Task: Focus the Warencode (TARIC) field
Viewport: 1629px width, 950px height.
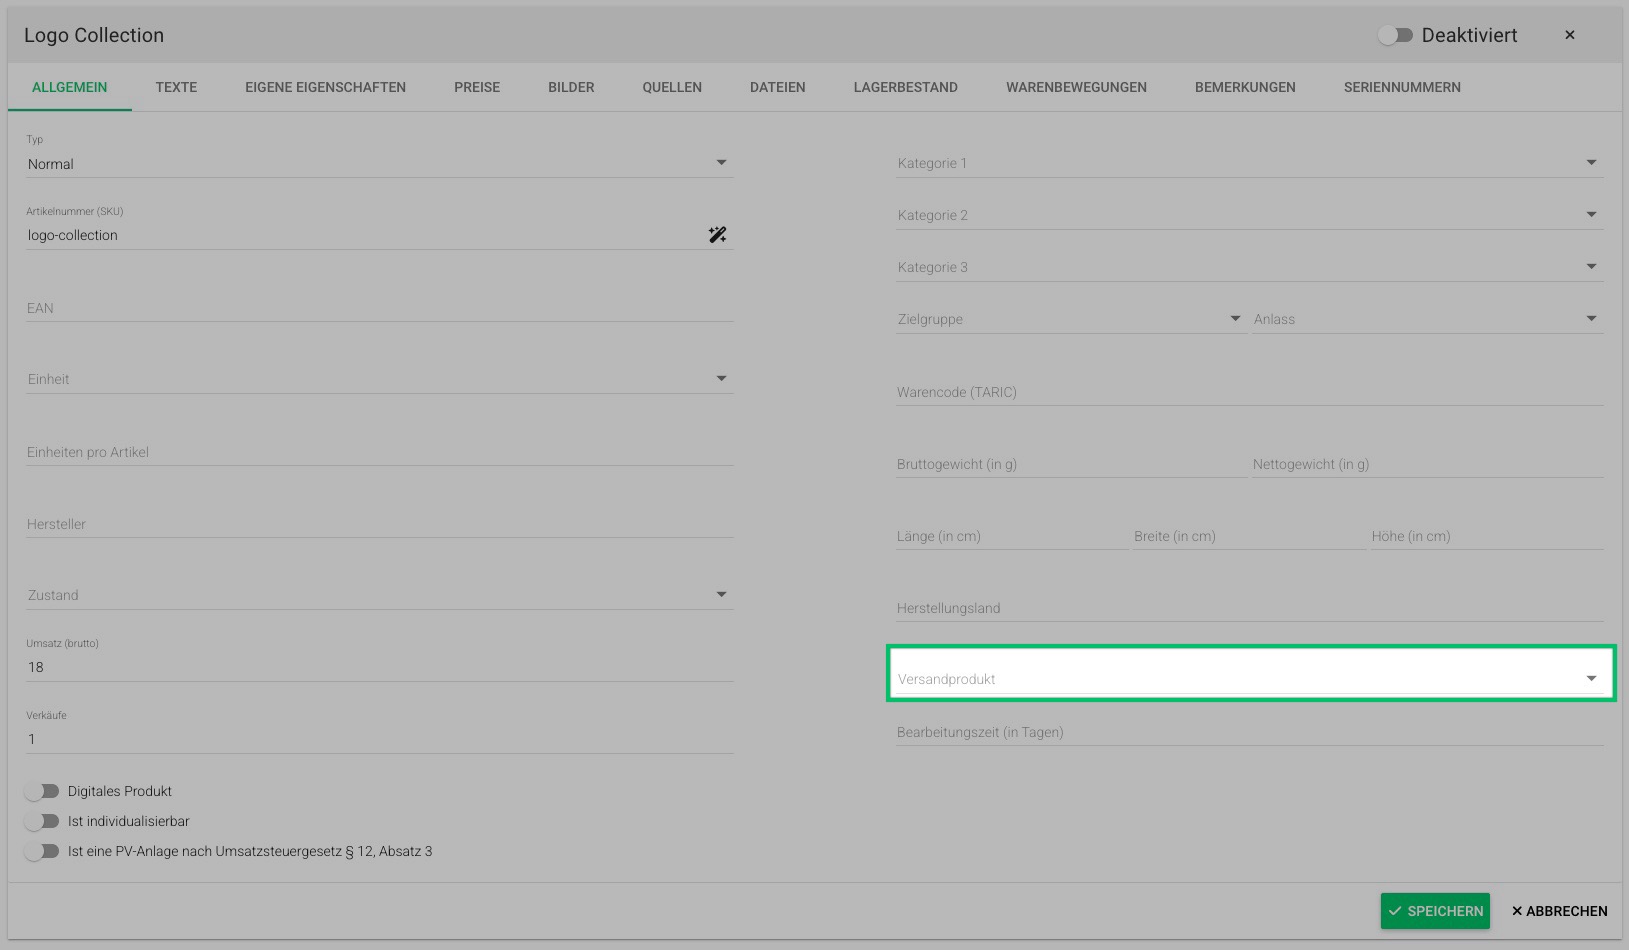Action: coord(1250,392)
